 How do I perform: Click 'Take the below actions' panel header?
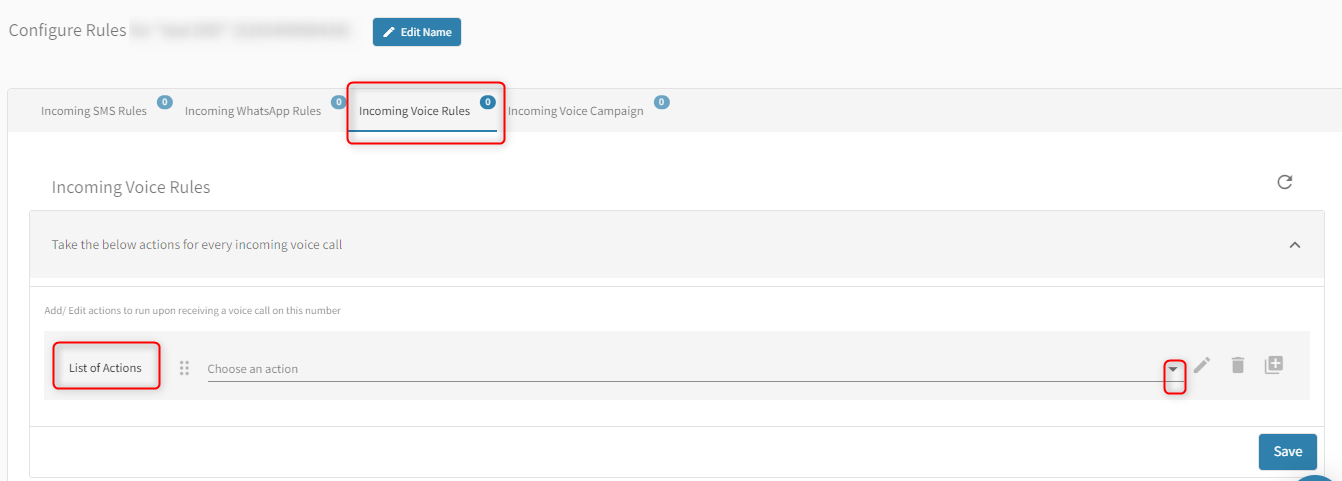[x=197, y=244]
